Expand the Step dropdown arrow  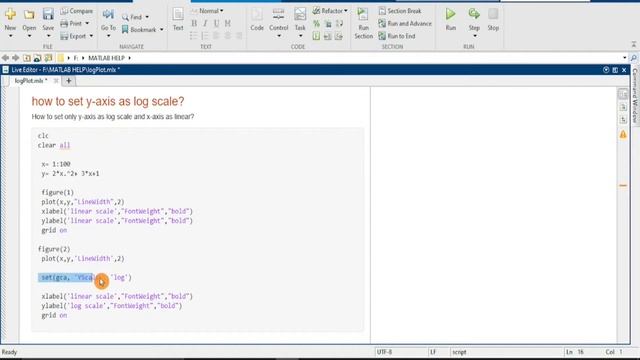[x=474, y=36]
